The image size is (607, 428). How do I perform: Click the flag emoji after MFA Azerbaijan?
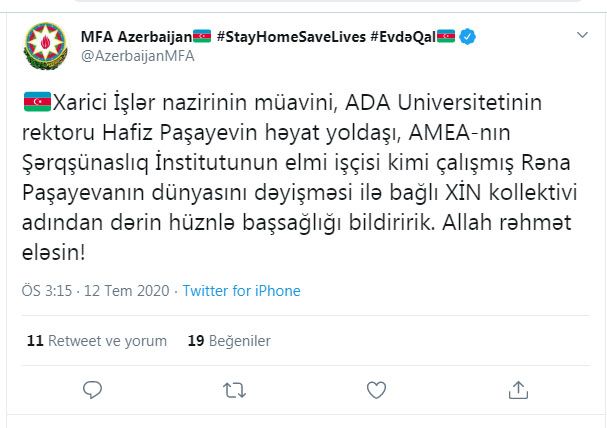tap(202, 36)
